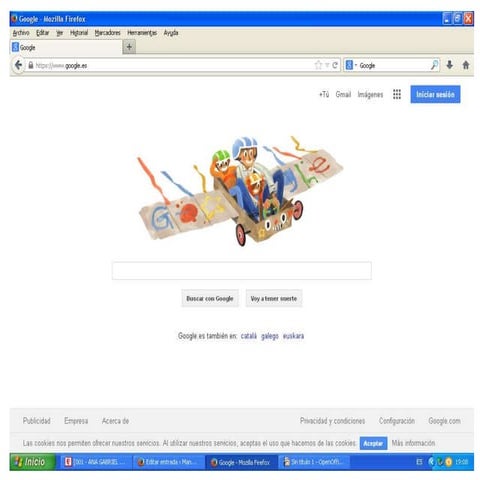480x480 pixels.
Task: Click the Iniciar sesión button
Action: (435, 94)
